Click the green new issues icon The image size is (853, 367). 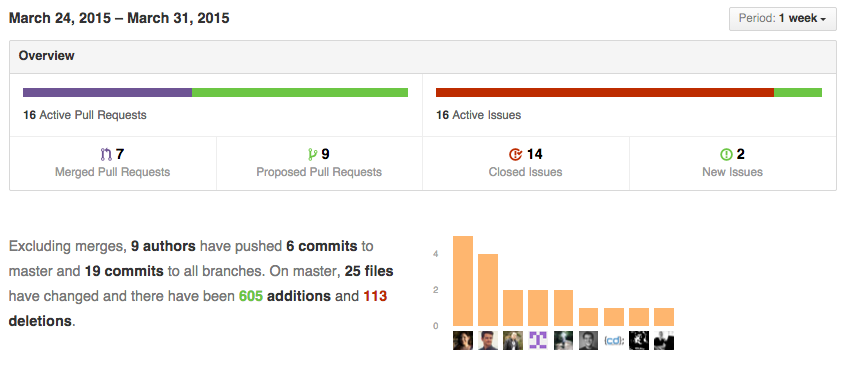(x=726, y=155)
